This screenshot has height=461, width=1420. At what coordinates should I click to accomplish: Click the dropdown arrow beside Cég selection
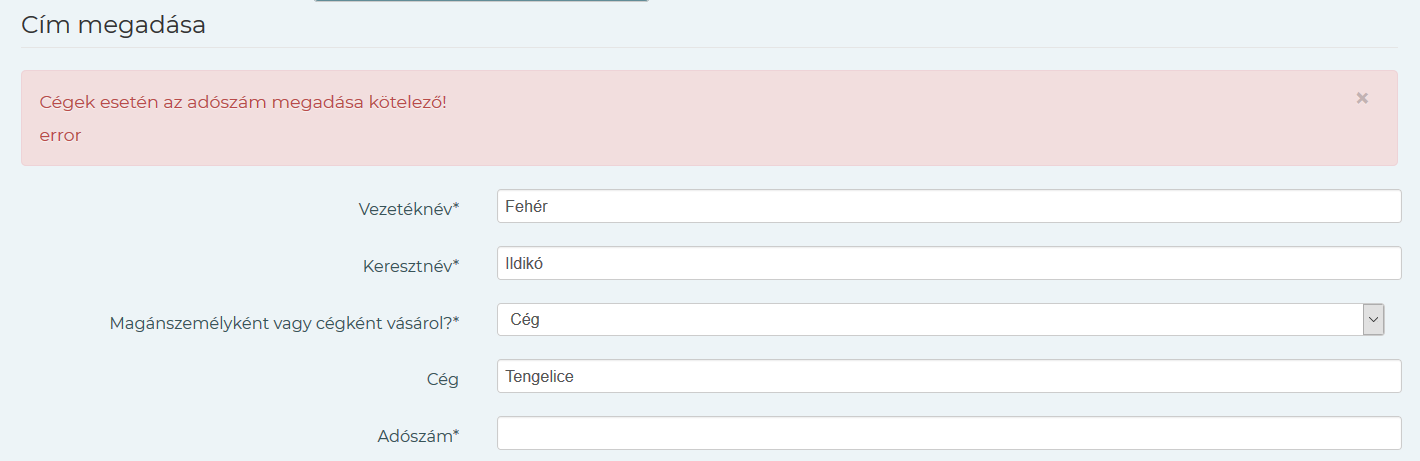coord(1373,320)
